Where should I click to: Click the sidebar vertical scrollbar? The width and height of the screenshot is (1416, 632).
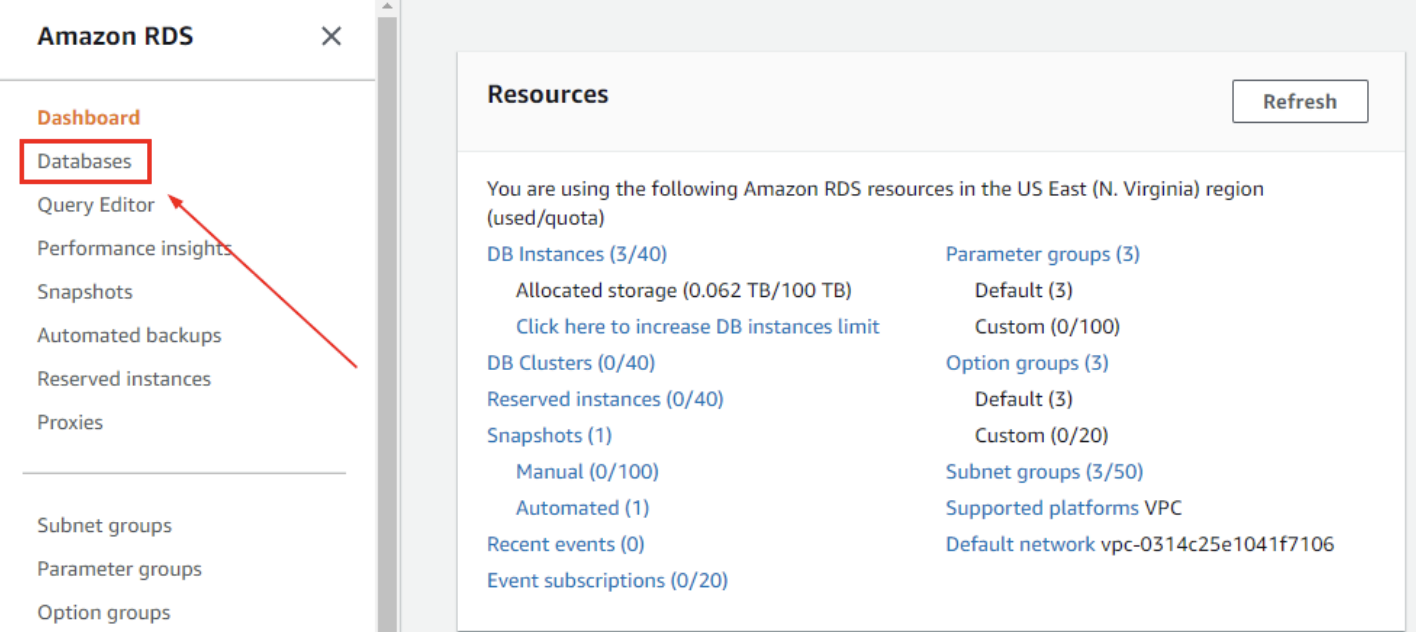pyautogui.click(x=387, y=320)
